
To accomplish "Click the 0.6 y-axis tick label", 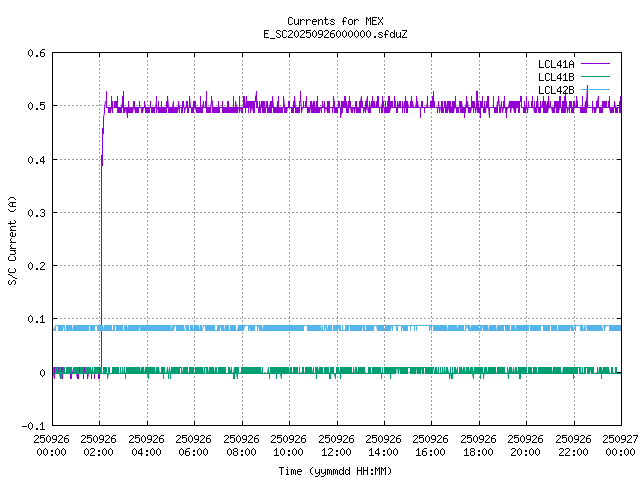I will [36, 53].
